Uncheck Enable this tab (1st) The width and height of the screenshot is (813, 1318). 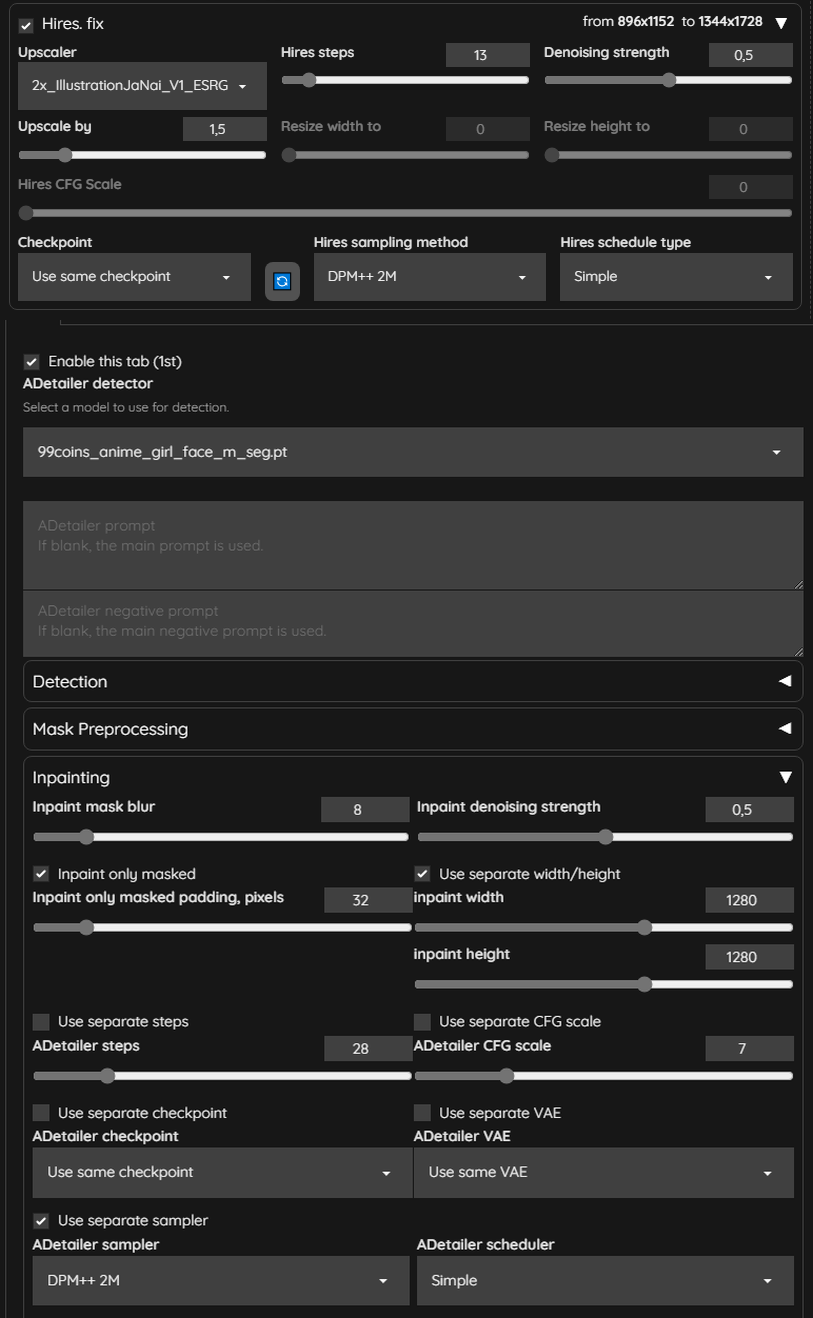32,362
